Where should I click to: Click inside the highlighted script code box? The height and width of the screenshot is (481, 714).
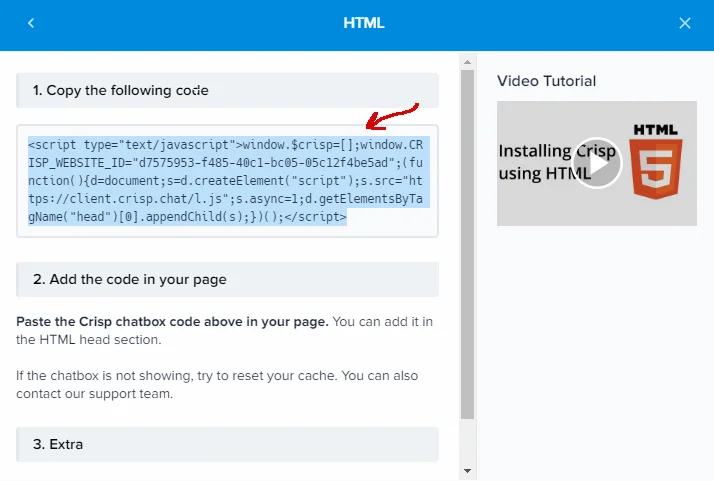(x=227, y=180)
